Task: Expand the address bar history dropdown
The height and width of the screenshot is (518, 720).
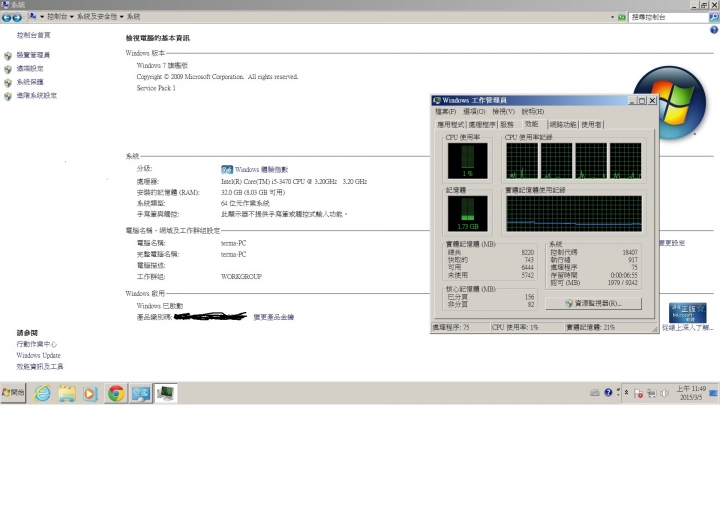Action: tap(612, 17)
